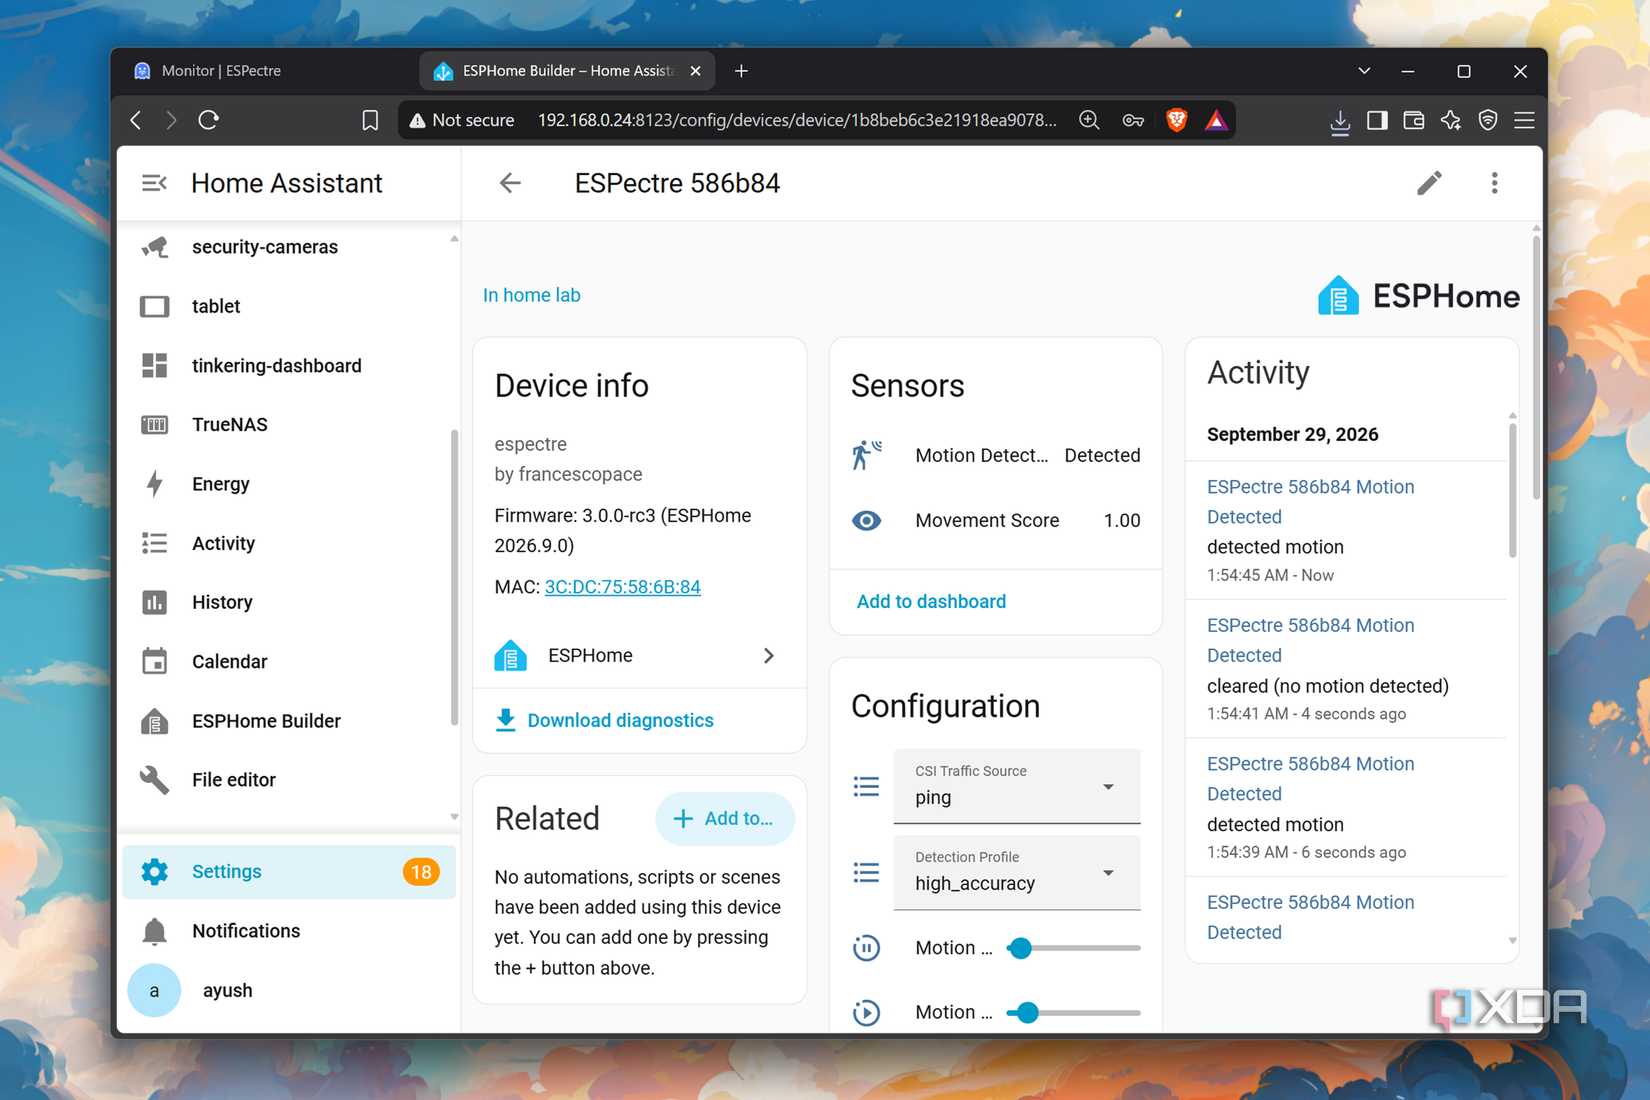The width and height of the screenshot is (1650, 1100).
Task: Click the MAC address 3C:DC:75:58:6B:84 link
Action: point(622,587)
